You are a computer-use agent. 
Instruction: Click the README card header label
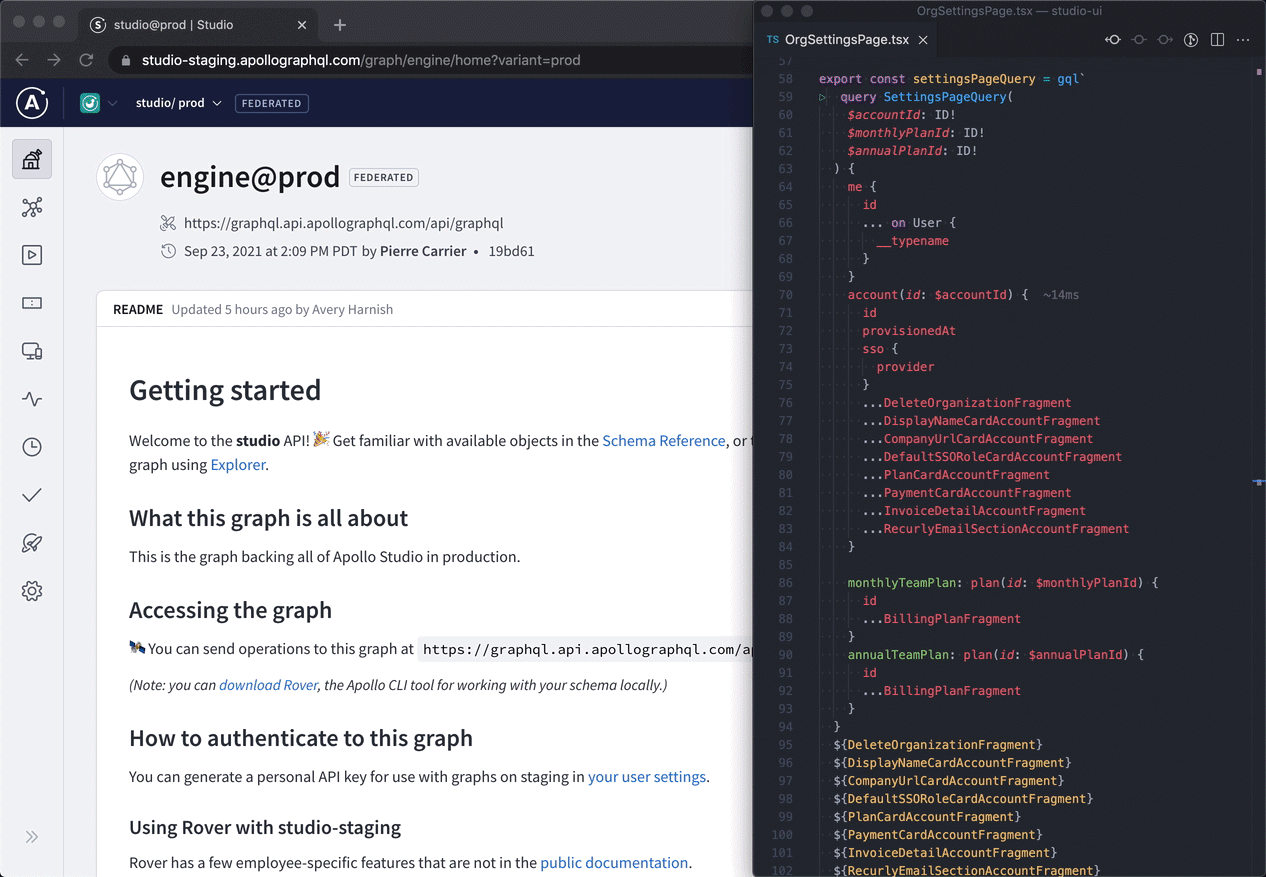pyautogui.click(x=138, y=309)
